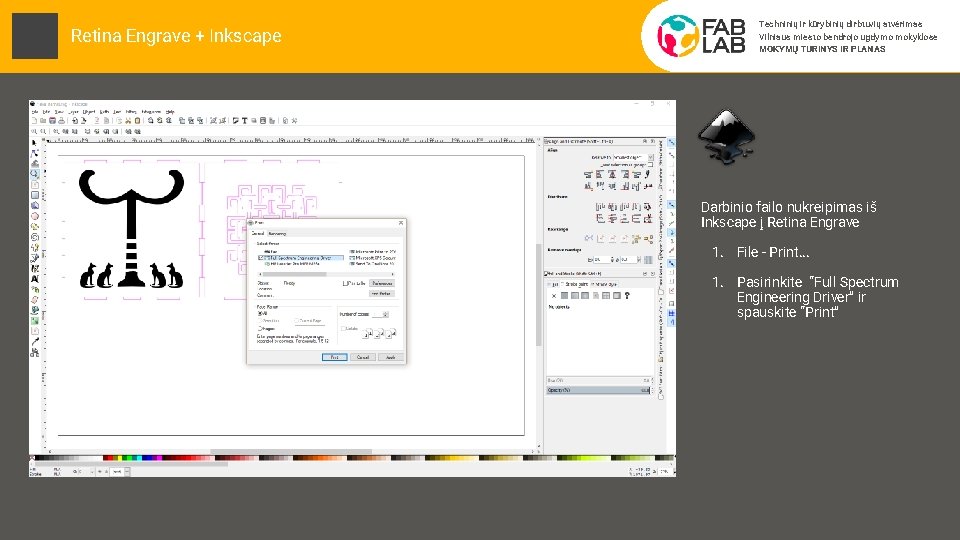Click the Open document toolbar icon
Viewport: 960px width, 540px height.
tap(43, 121)
